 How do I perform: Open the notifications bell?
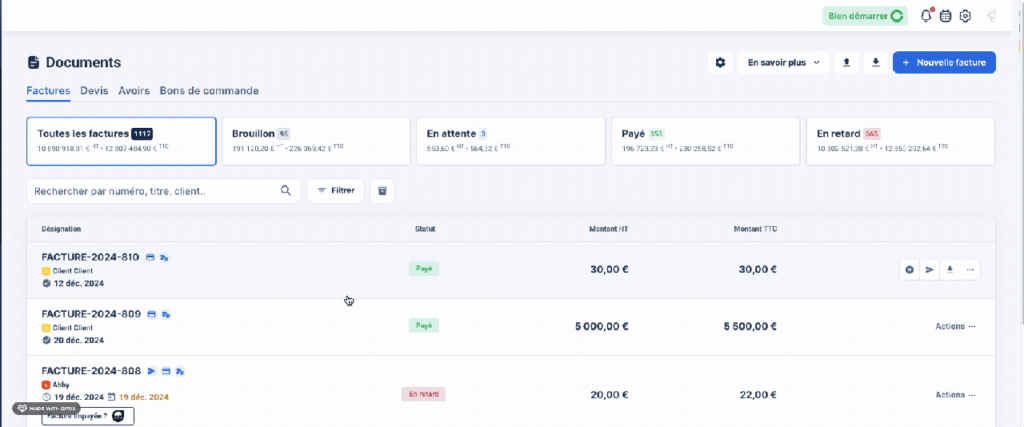pos(926,16)
